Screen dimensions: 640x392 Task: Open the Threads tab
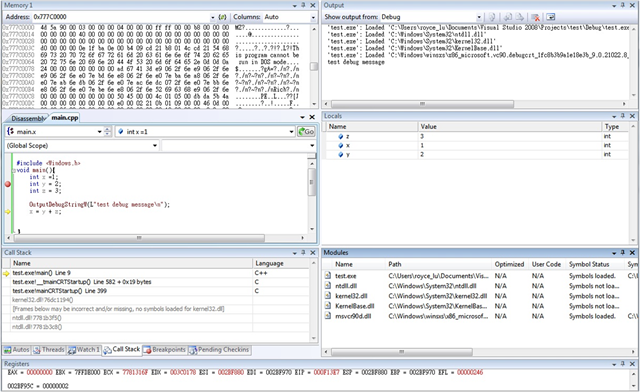pos(49,350)
